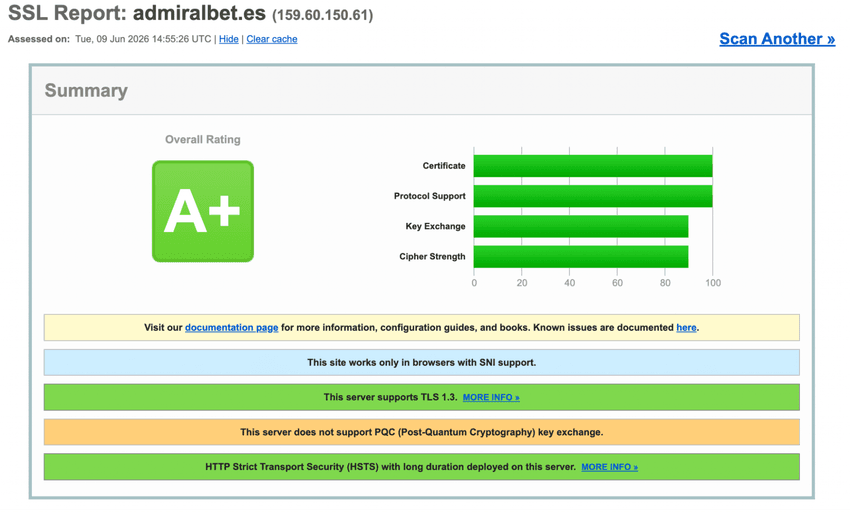This screenshot has width=850, height=512.
Task: Click the SNI support notice text
Action: [x=422, y=362]
